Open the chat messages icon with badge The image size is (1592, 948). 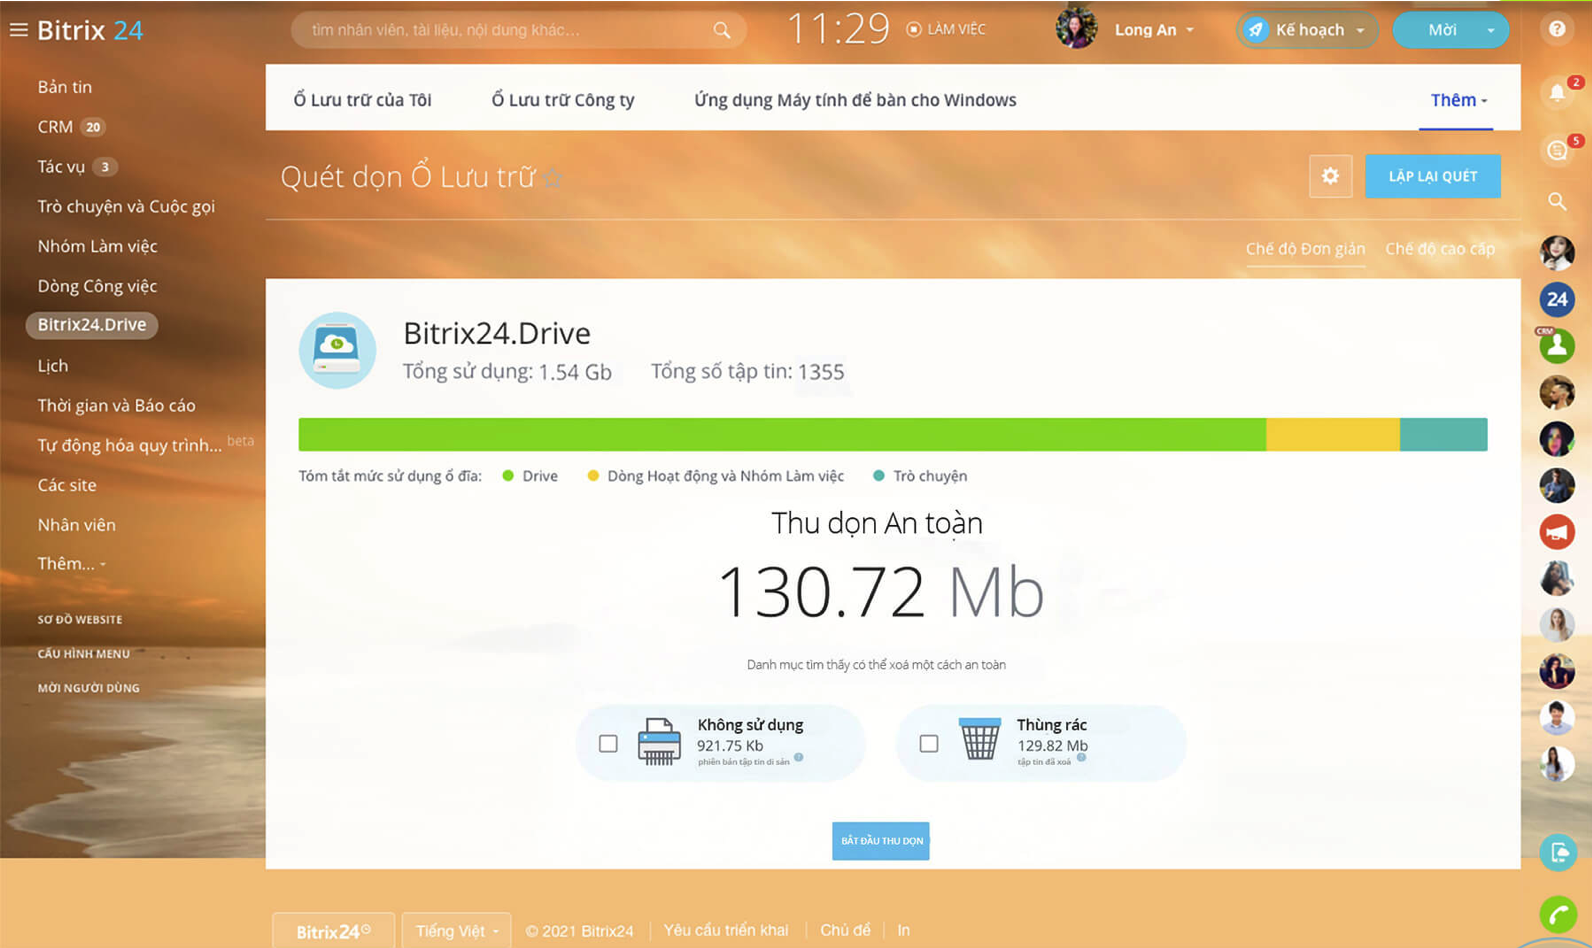pyautogui.click(x=1557, y=150)
